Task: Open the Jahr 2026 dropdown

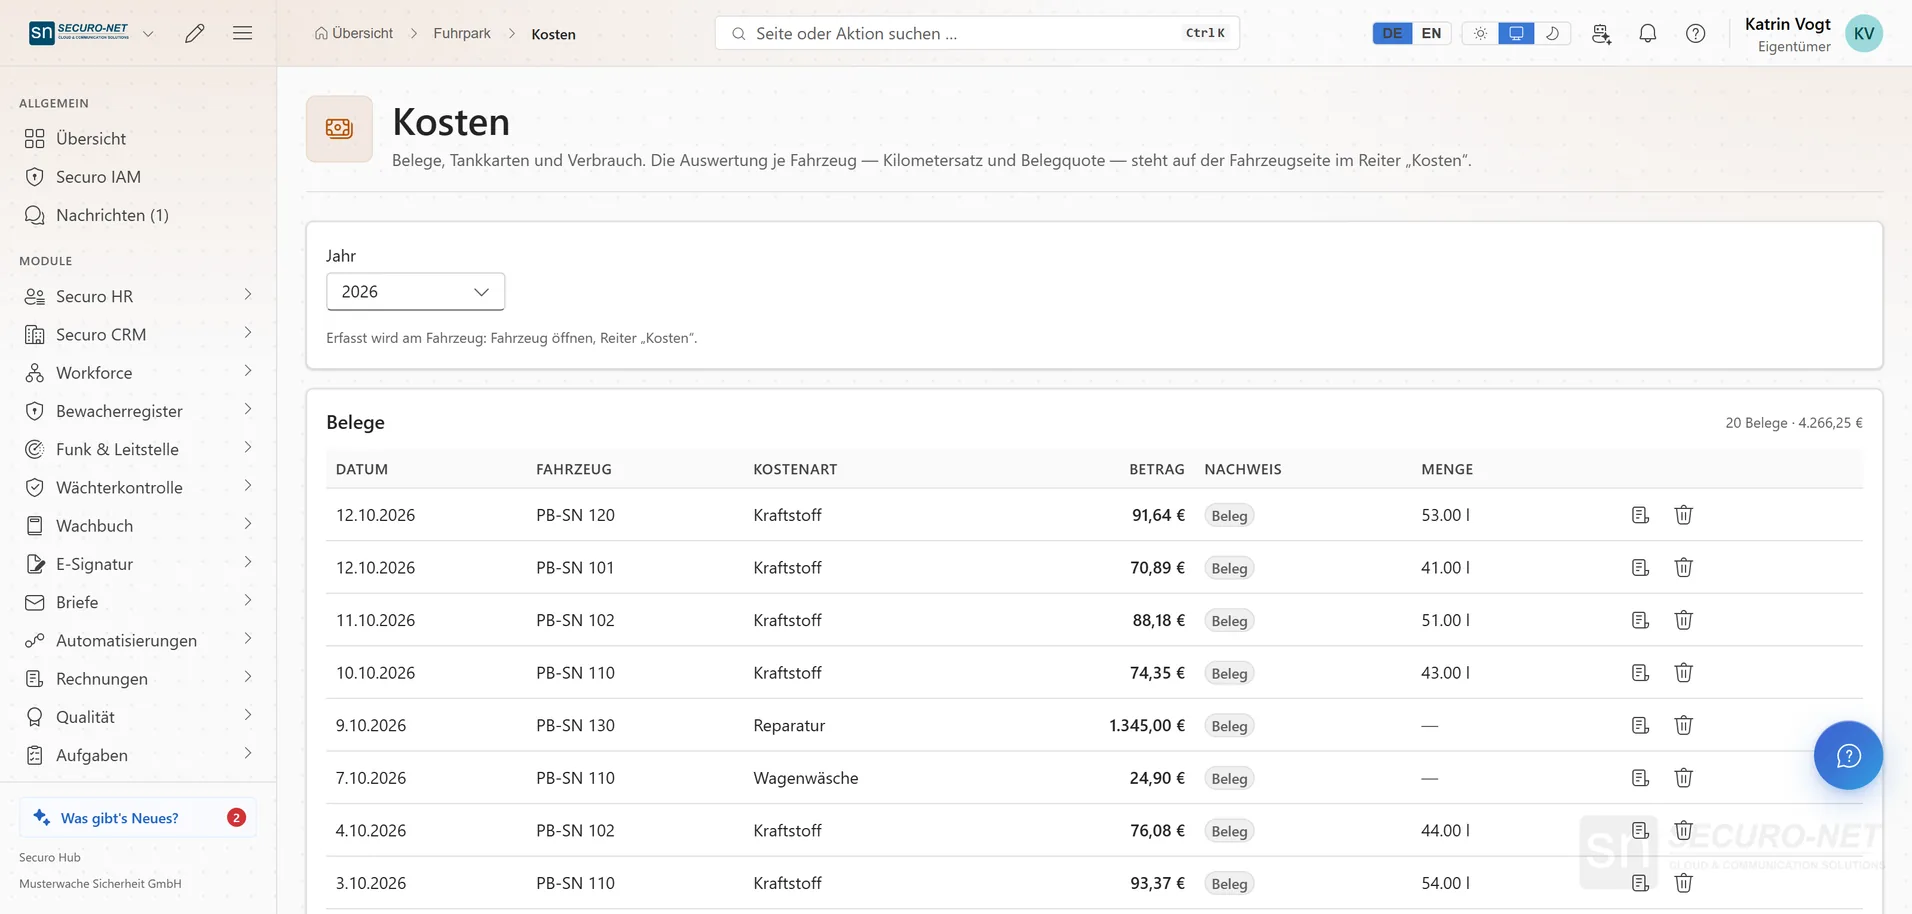Action: (415, 292)
